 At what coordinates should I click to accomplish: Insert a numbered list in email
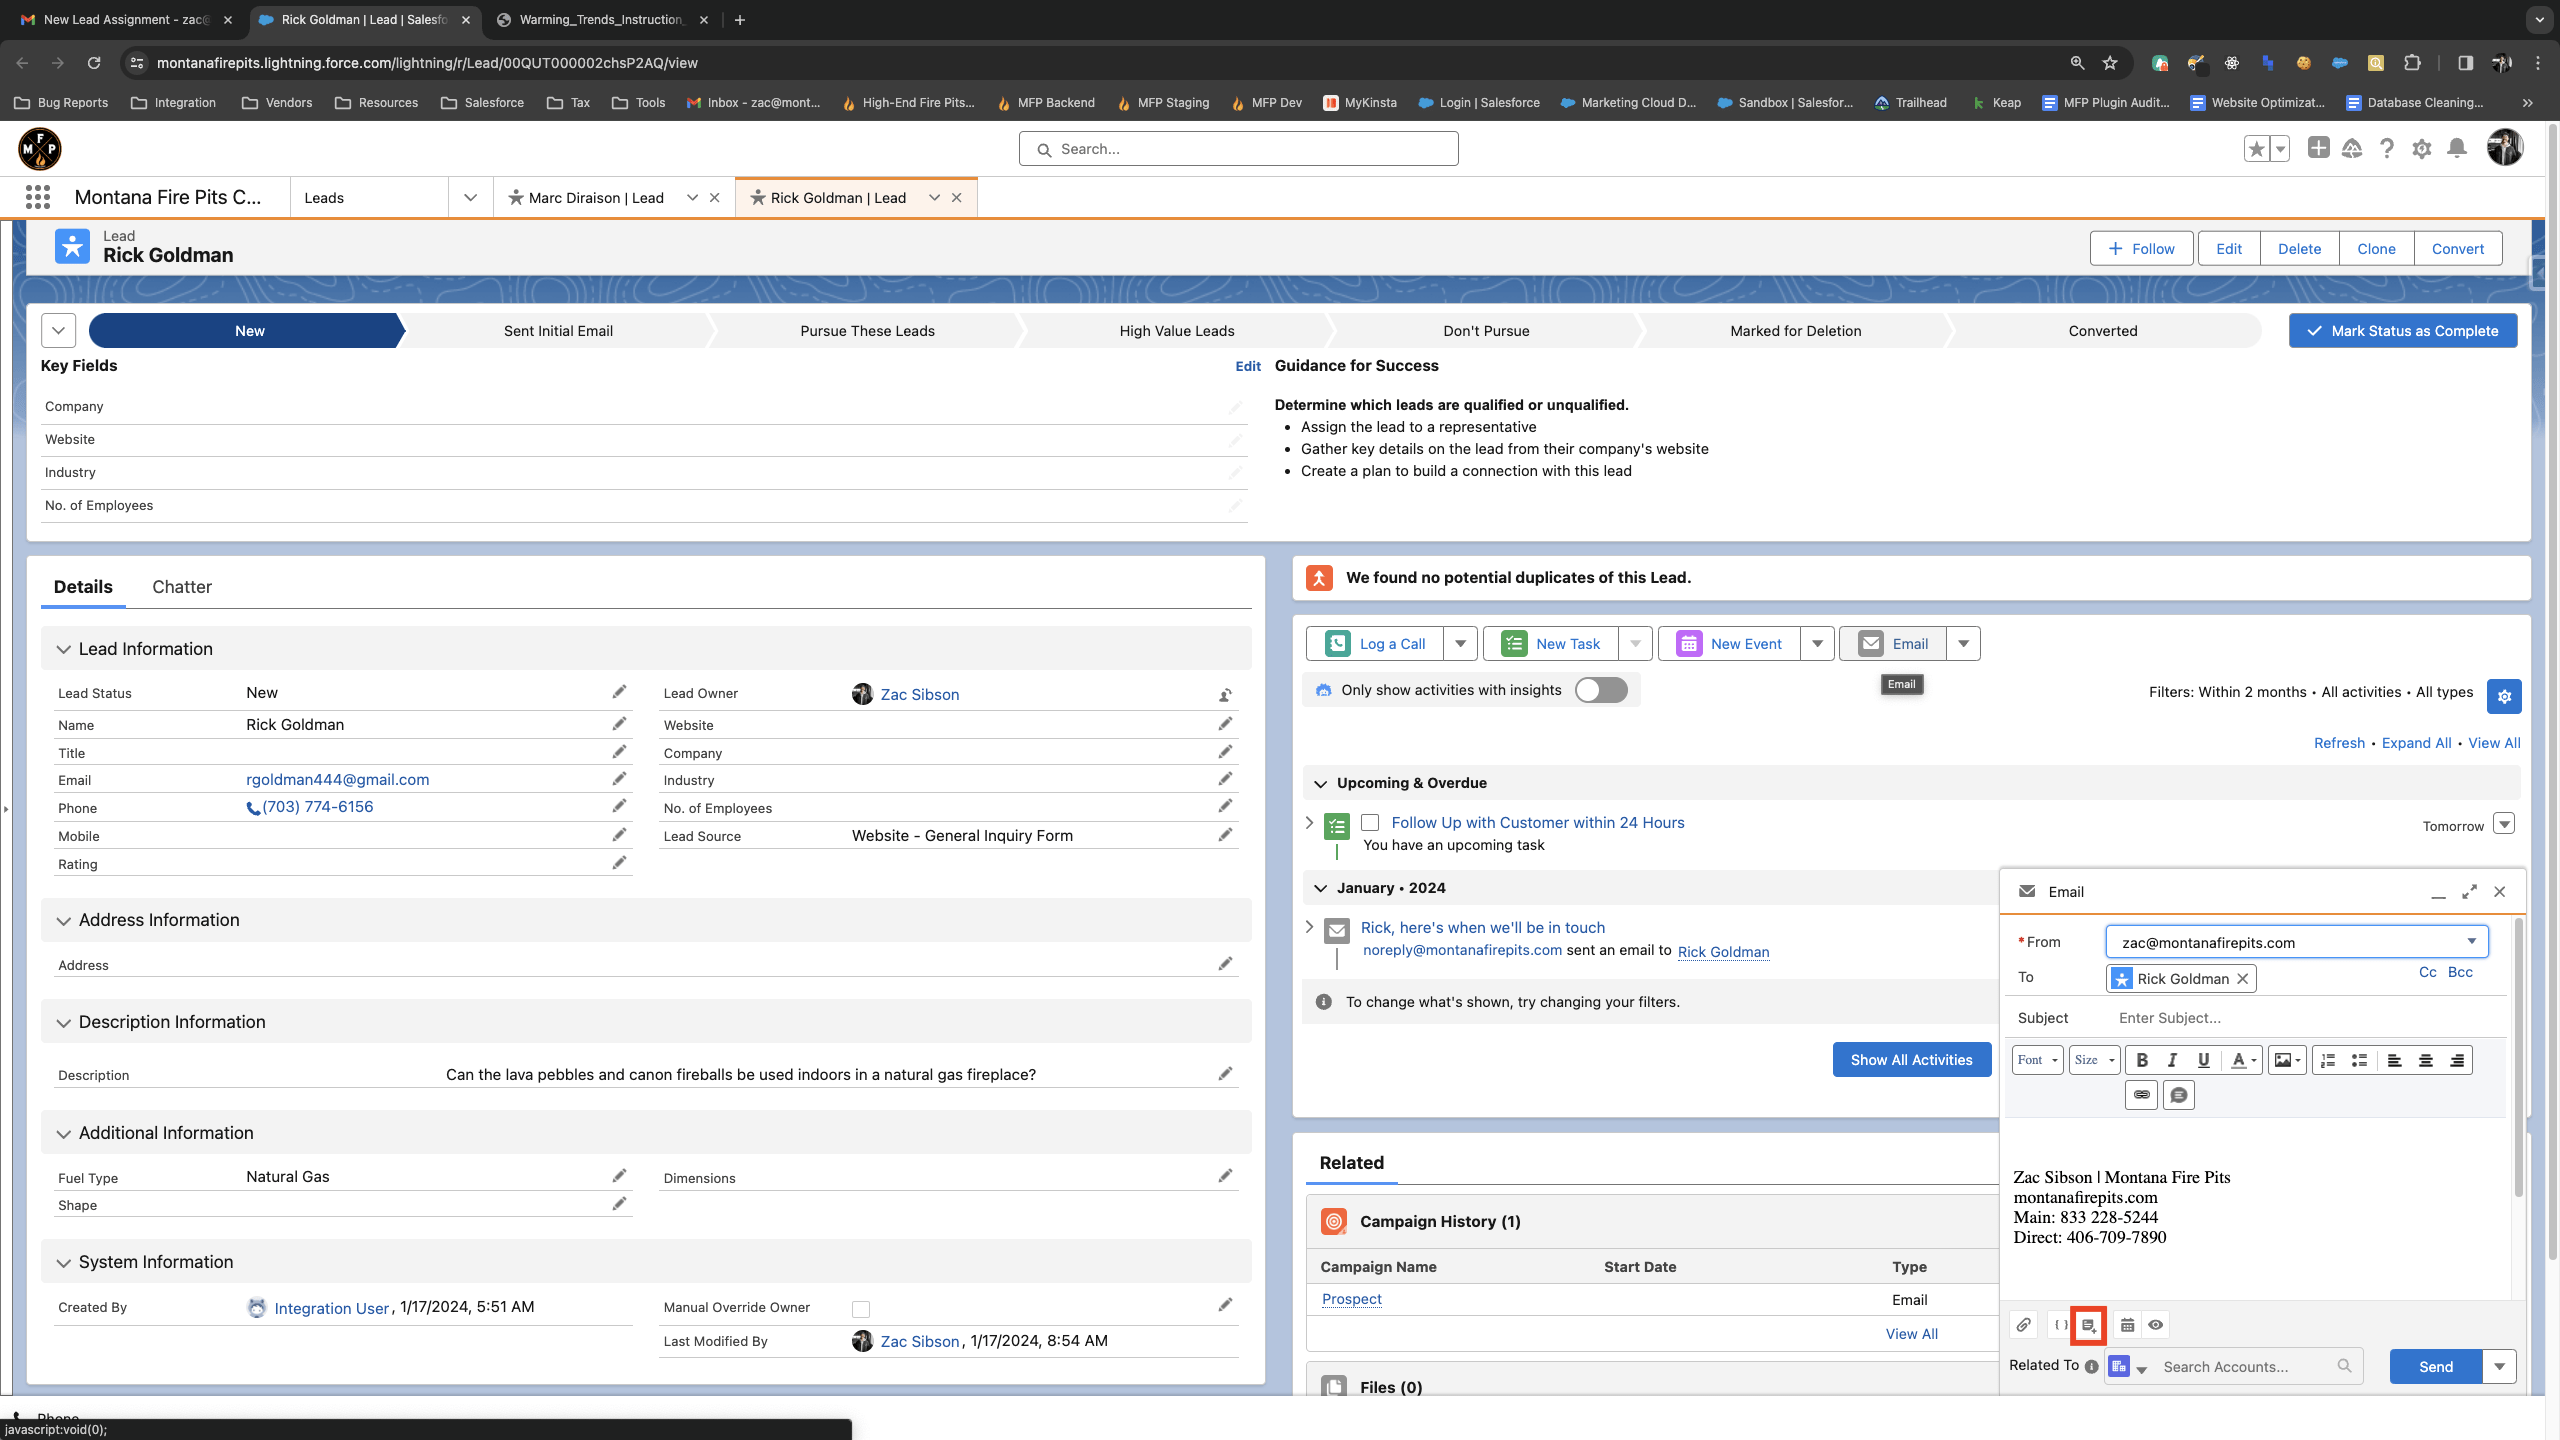point(2328,1060)
